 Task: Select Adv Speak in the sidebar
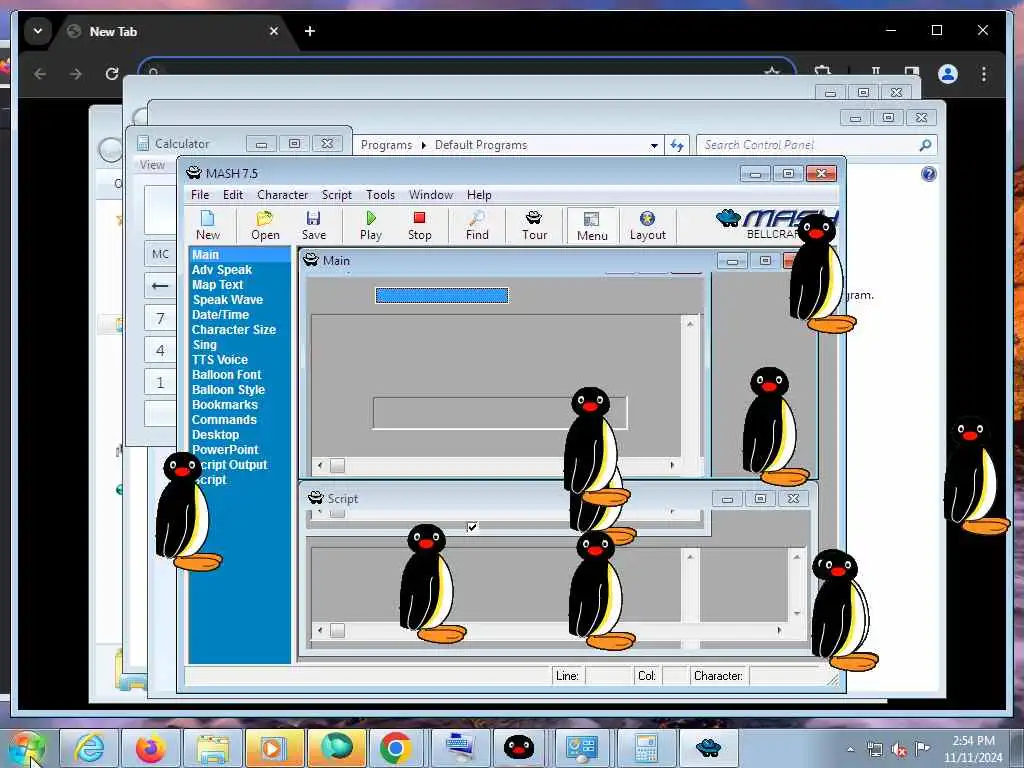click(222, 270)
